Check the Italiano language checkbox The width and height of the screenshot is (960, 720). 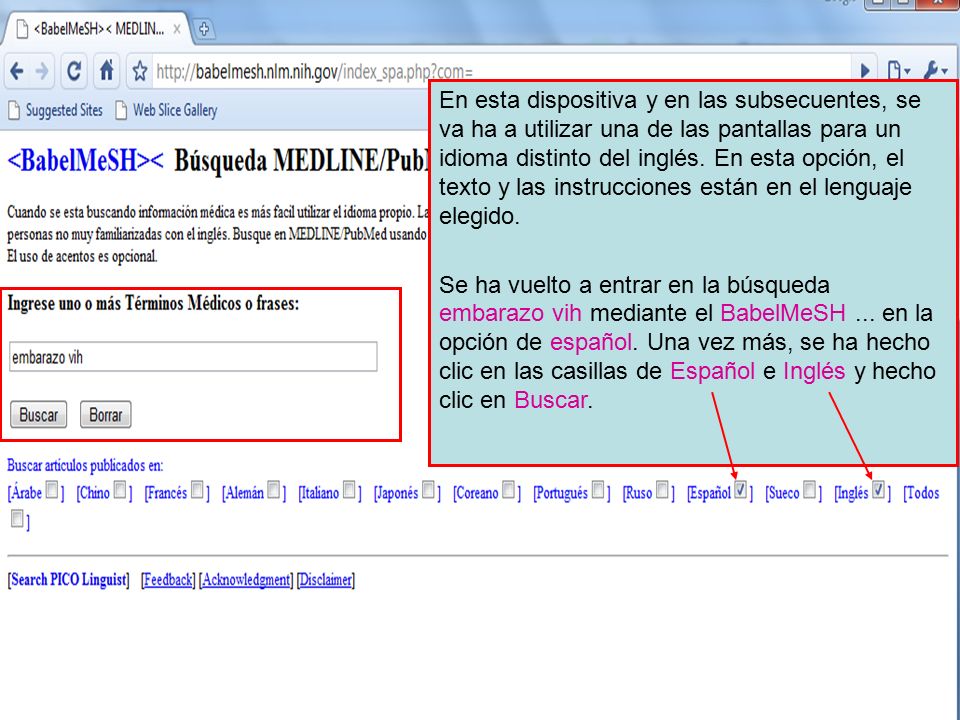click(x=349, y=490)
